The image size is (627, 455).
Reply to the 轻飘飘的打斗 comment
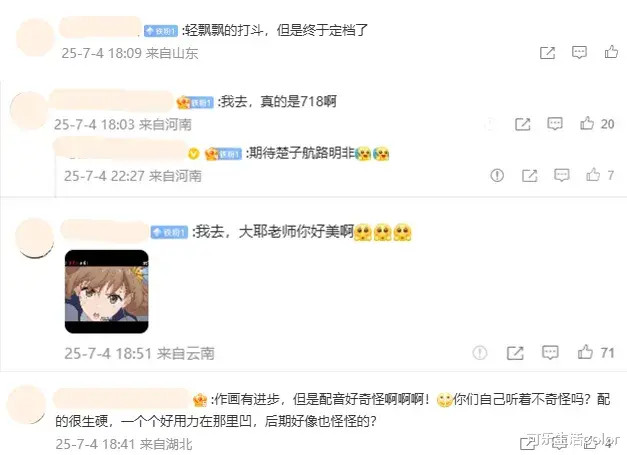579,52
